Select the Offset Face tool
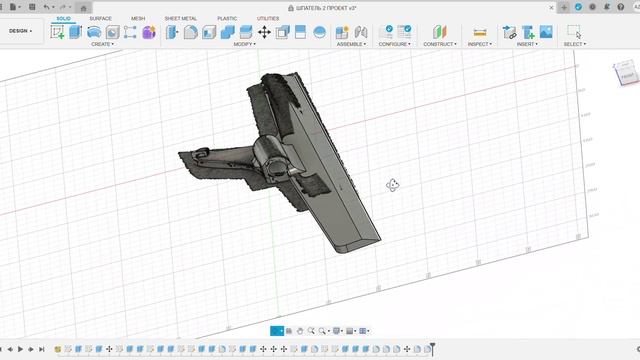The width and height of the screenshot is (640, 360). pos(246,32)
